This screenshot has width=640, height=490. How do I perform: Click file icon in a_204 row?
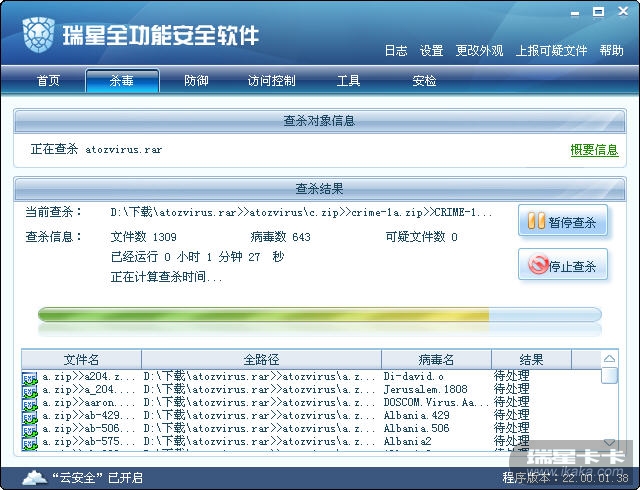pos(29,391)
